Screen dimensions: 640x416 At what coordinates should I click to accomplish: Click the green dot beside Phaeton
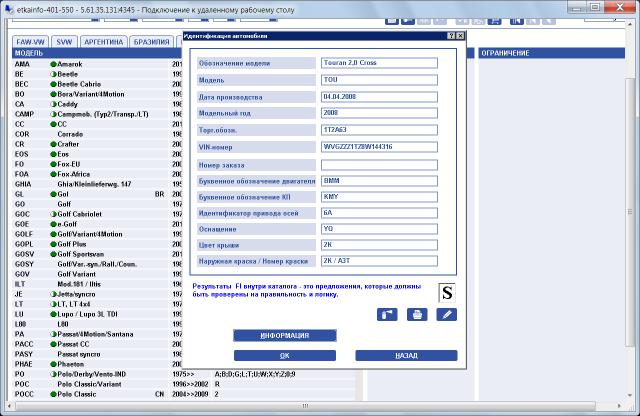pos(53,364)
